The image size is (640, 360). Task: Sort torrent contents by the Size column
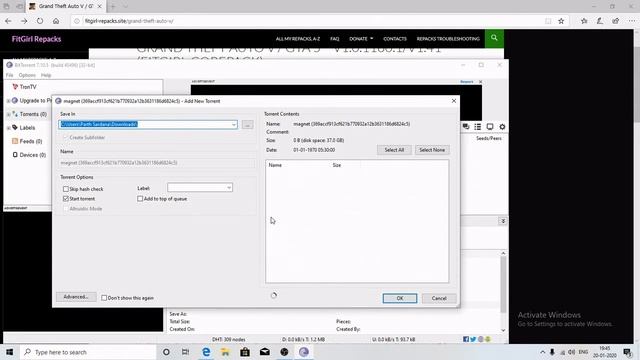pos(337,165)
